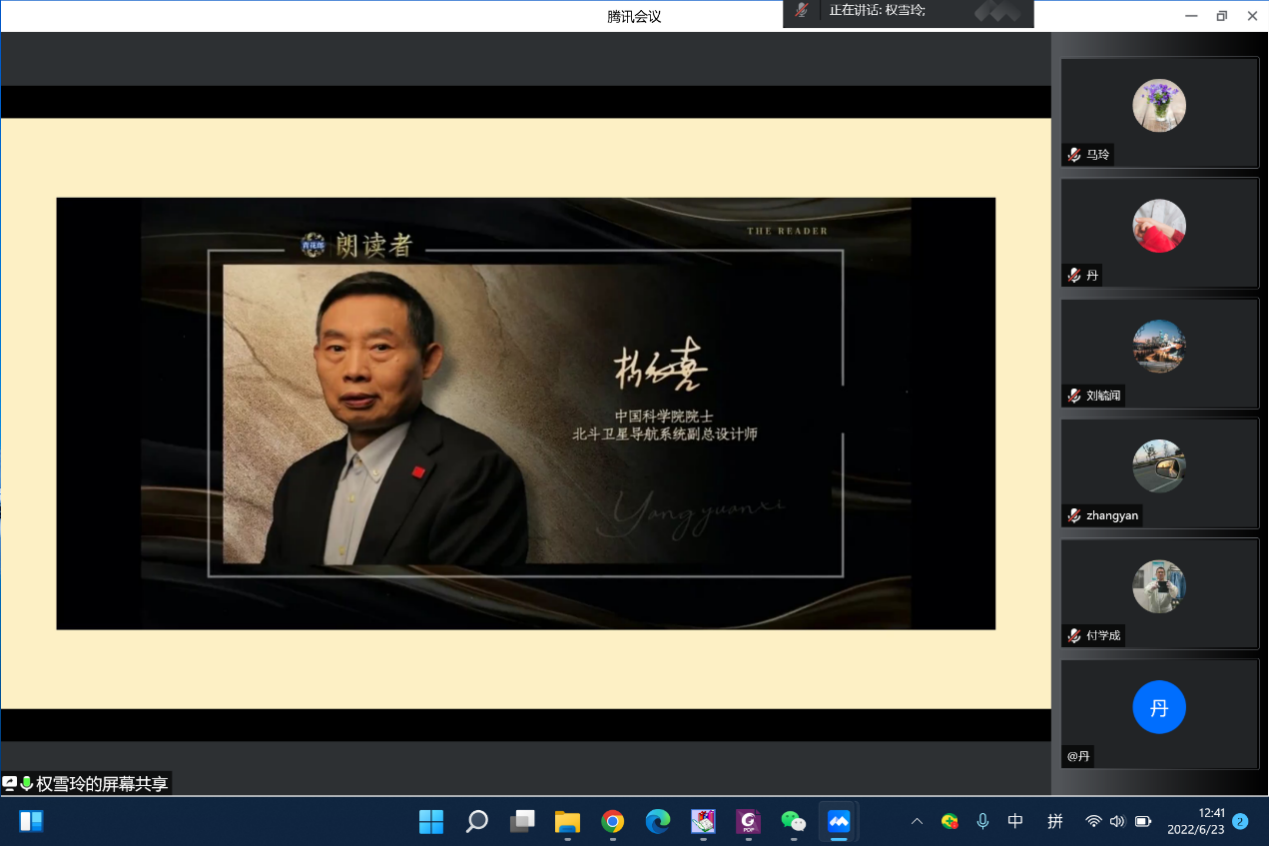Toggle the 中 Chinese input mode indicator
This screenshot has height=846, width=1269.
1015,821
